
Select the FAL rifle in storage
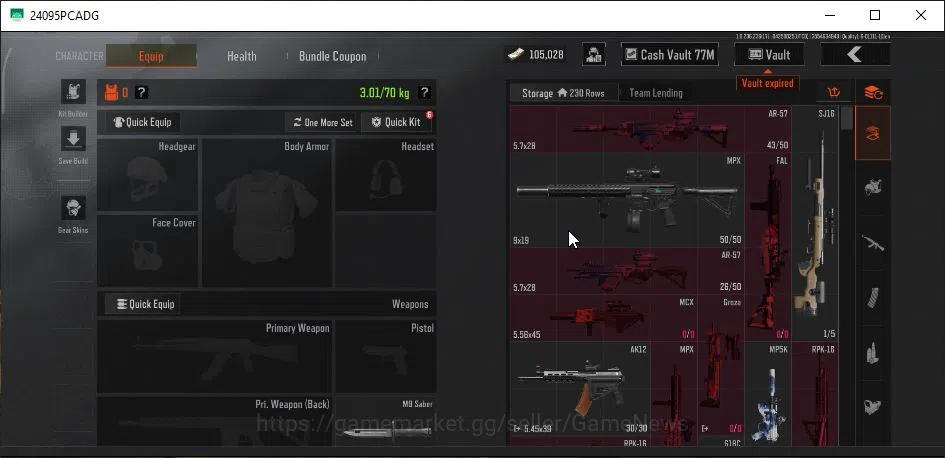point(768,247)
